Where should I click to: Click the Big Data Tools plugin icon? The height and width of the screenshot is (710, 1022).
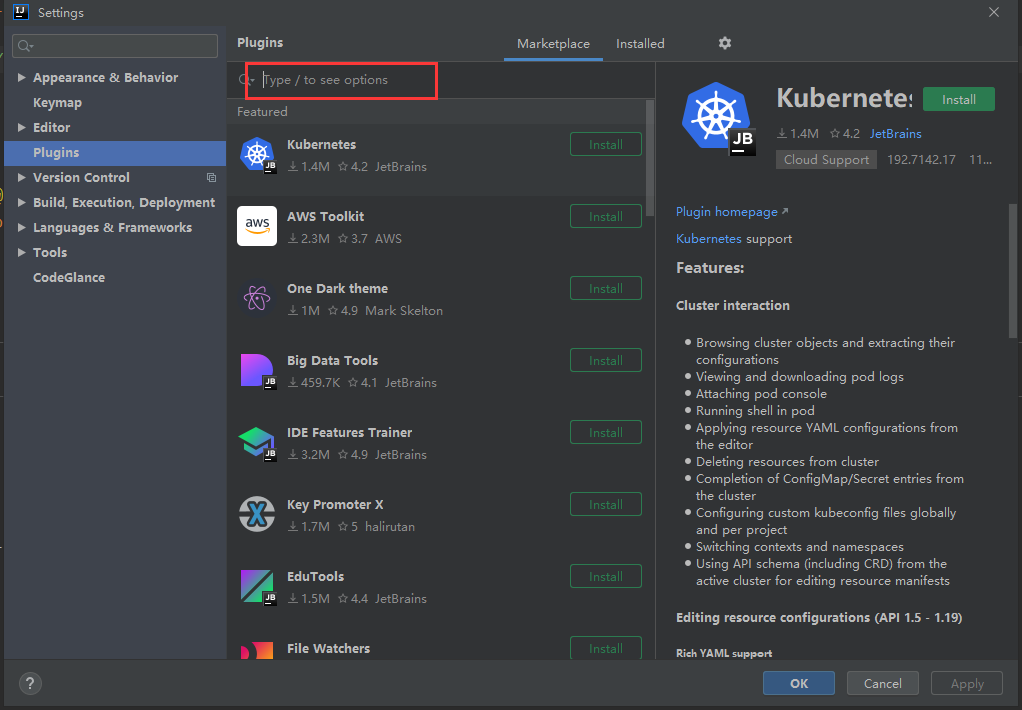pos(257,371)
